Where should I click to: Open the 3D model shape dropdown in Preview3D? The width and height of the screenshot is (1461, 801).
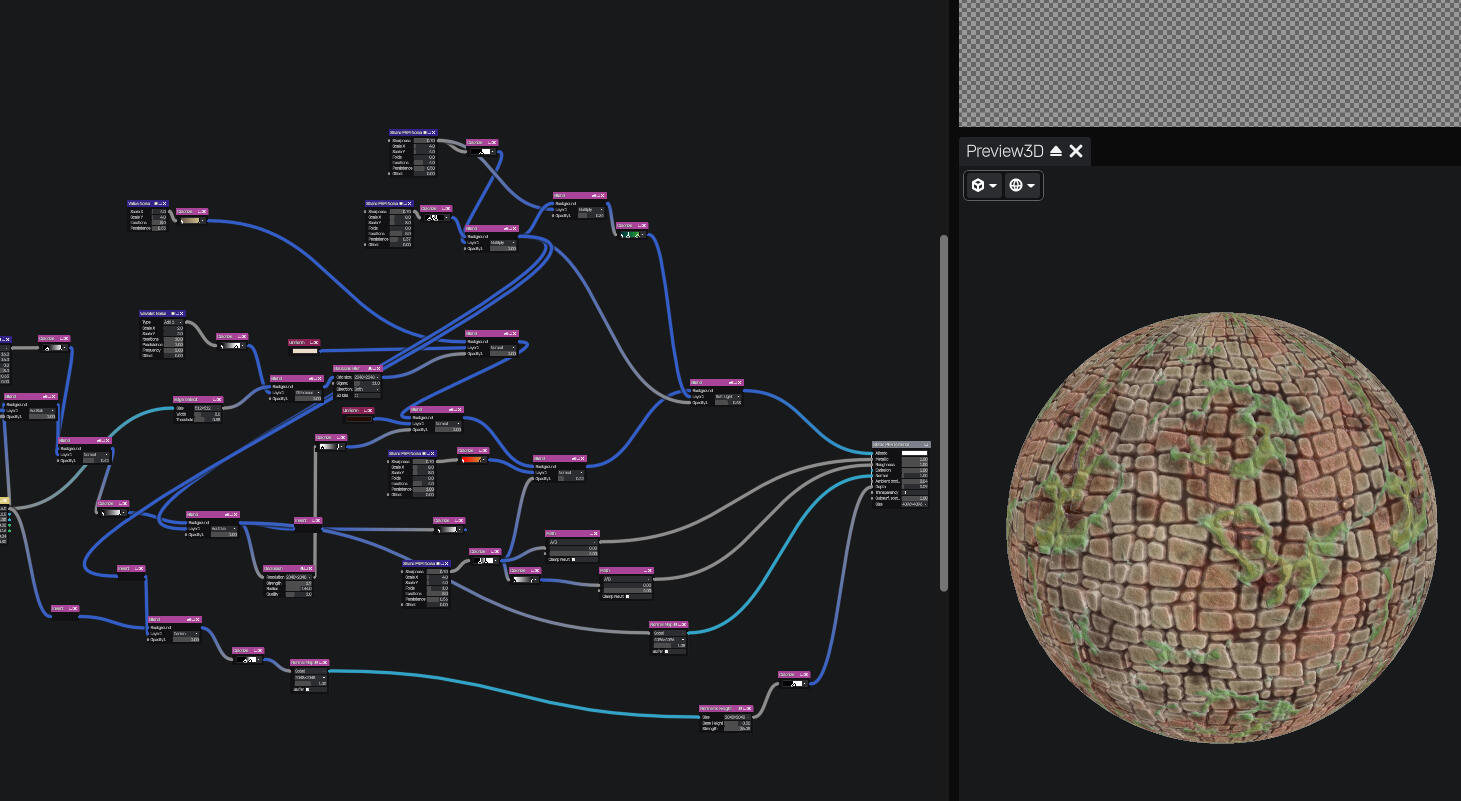[x=983, y=186]
